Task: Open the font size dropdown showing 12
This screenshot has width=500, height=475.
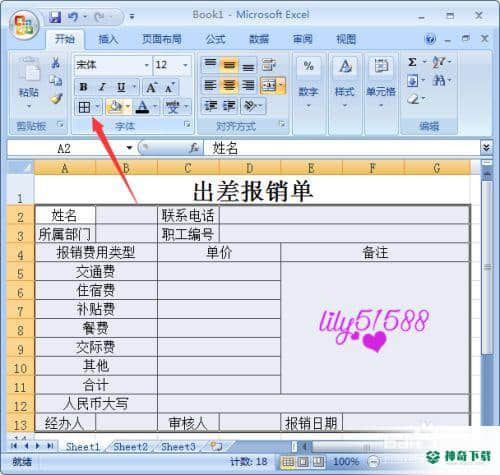Action: (186, 65)
